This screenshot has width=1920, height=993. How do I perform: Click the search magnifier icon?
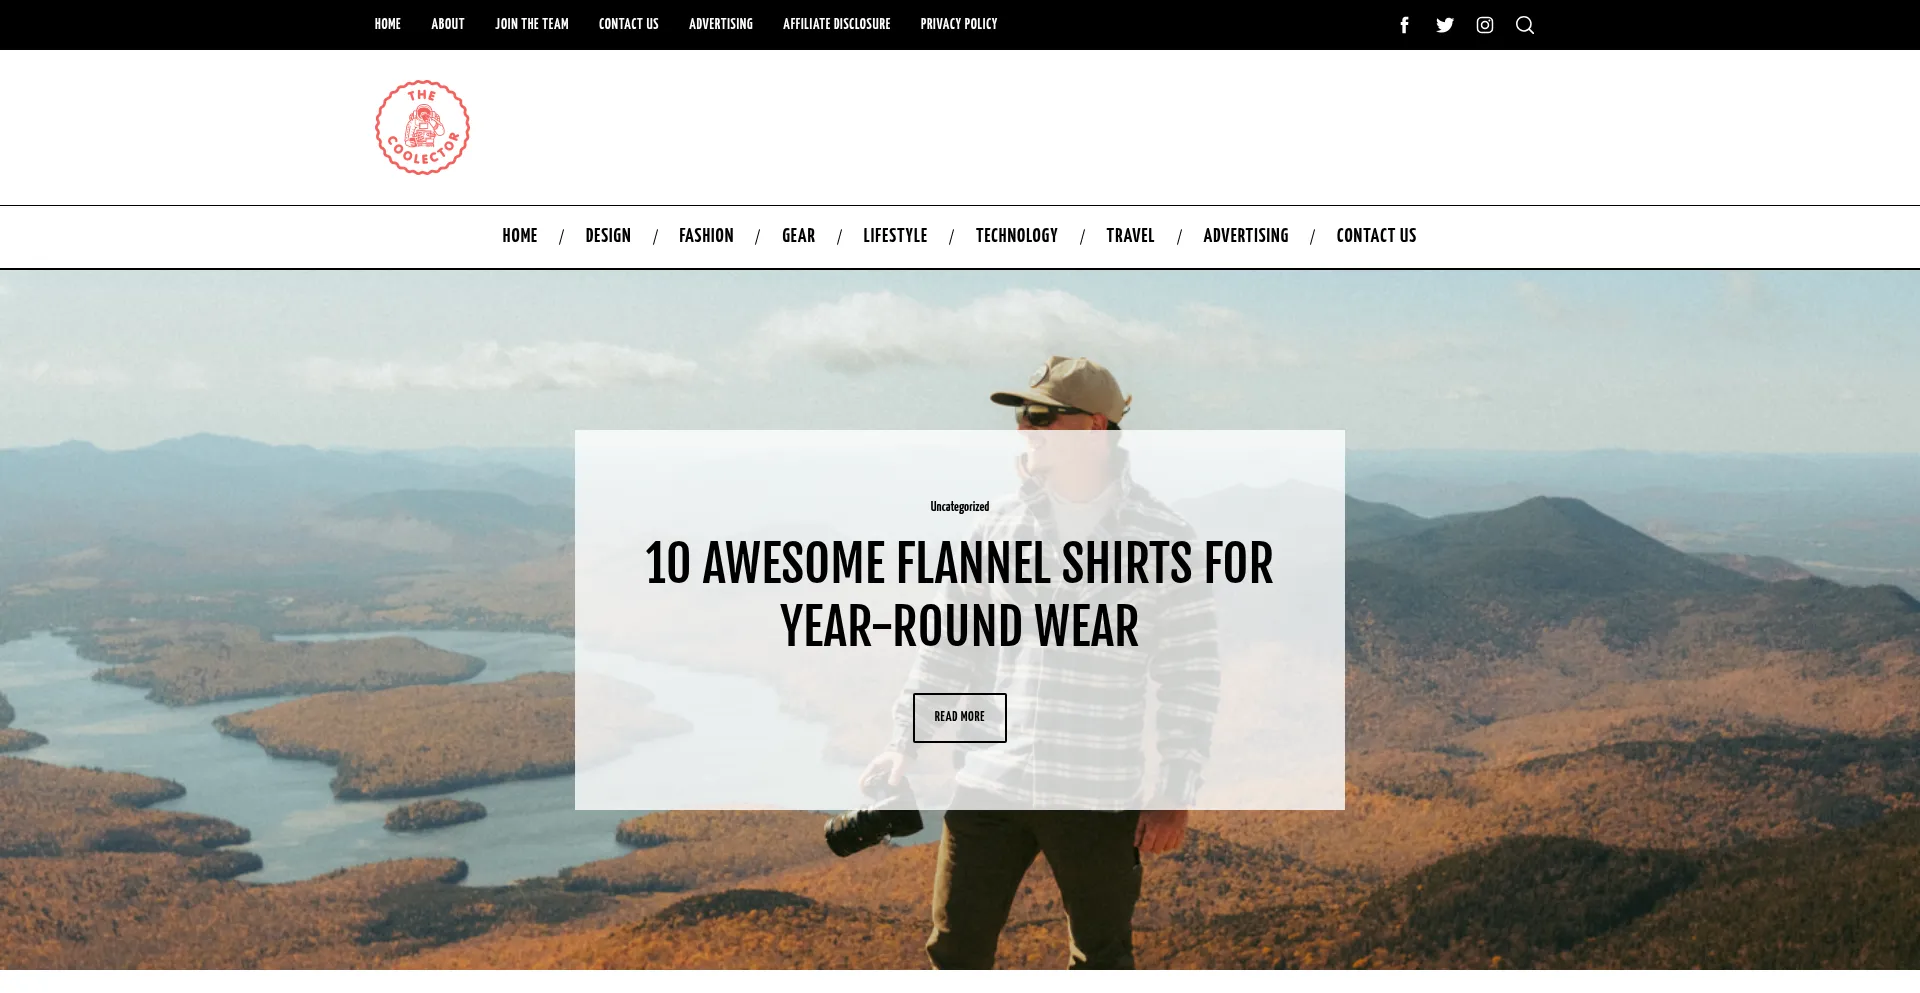coord(1525,25)
